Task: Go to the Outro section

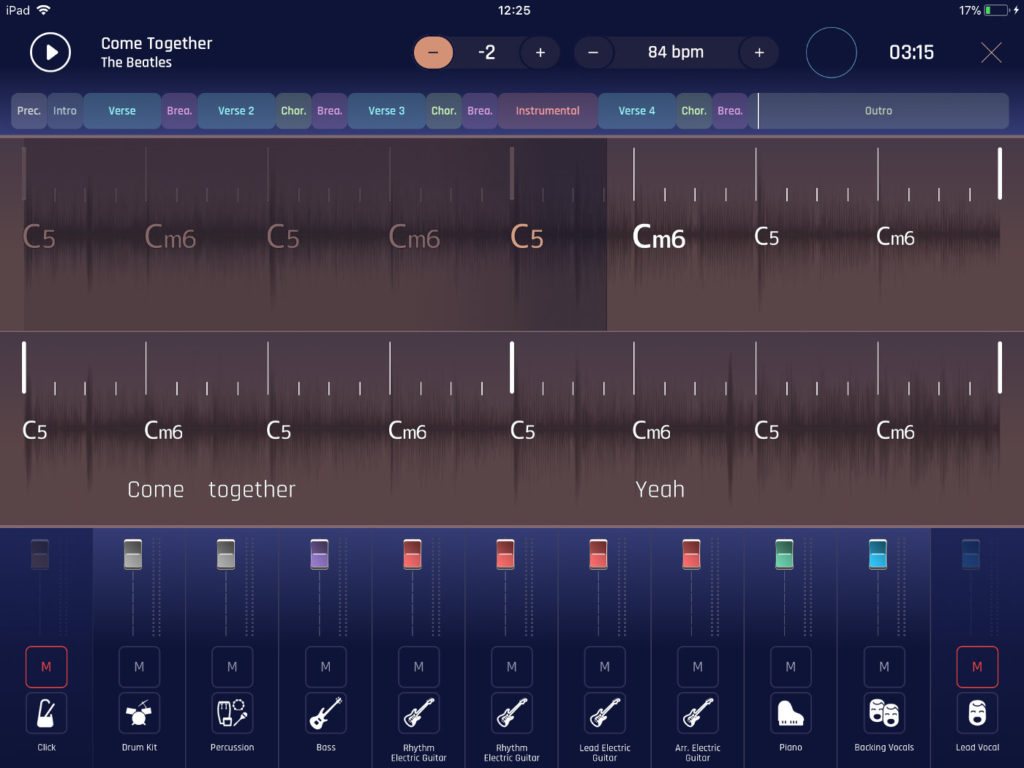Action: click(878, 111)
